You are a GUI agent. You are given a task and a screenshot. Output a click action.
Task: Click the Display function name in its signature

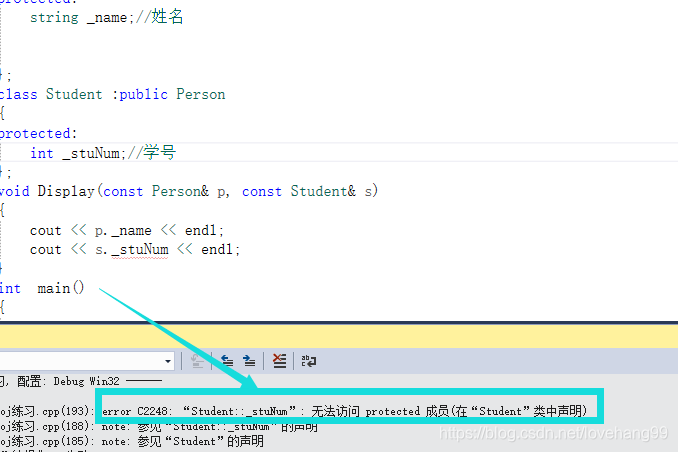point(66,191)
